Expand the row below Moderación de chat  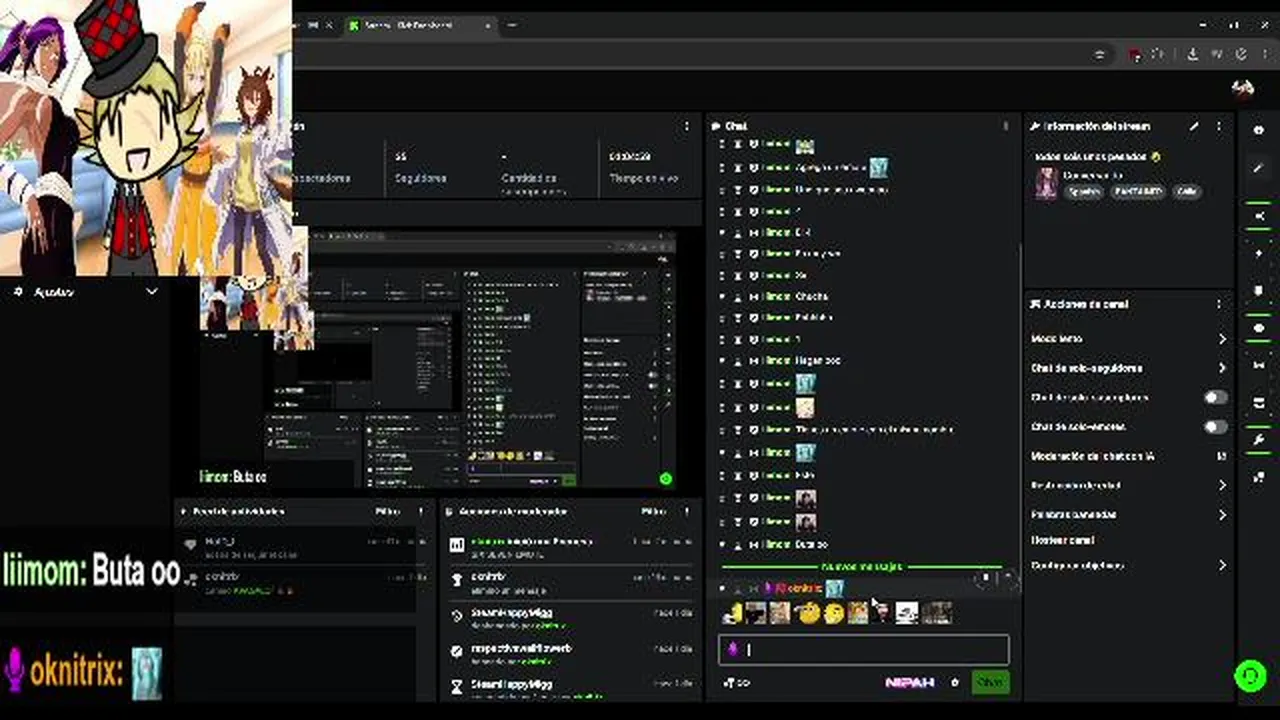pos(1222,485)
